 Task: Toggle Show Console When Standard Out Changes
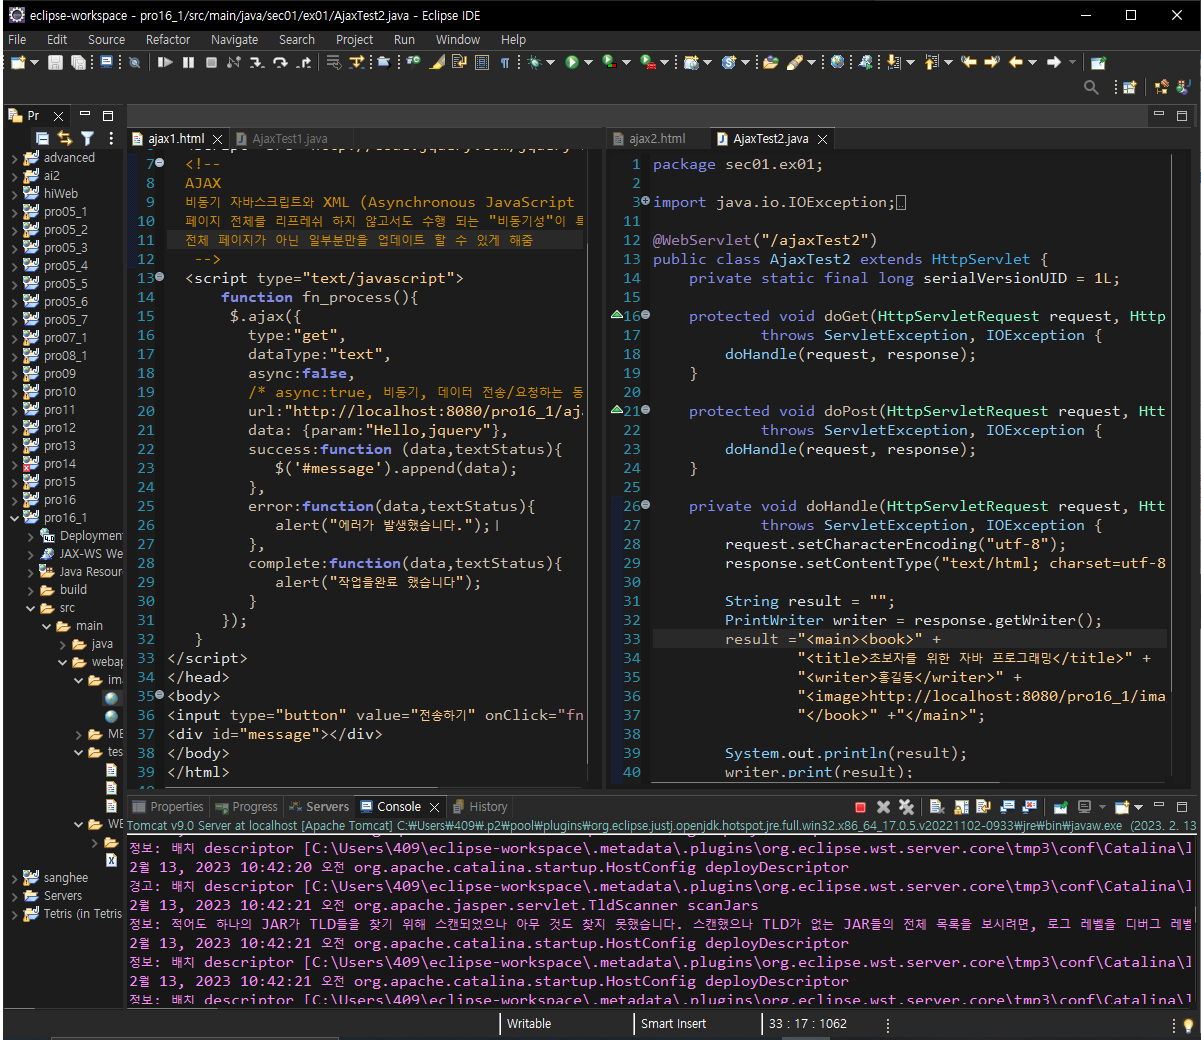(1007, 807)
